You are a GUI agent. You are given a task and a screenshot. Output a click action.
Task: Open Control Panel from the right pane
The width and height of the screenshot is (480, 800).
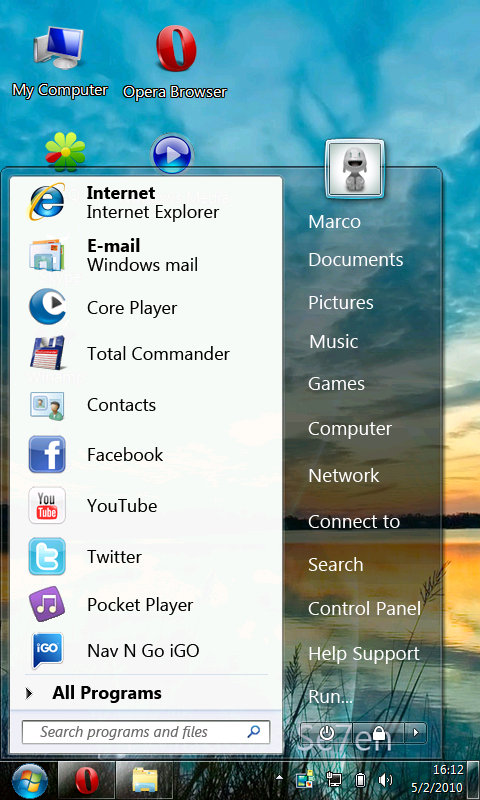364,608
